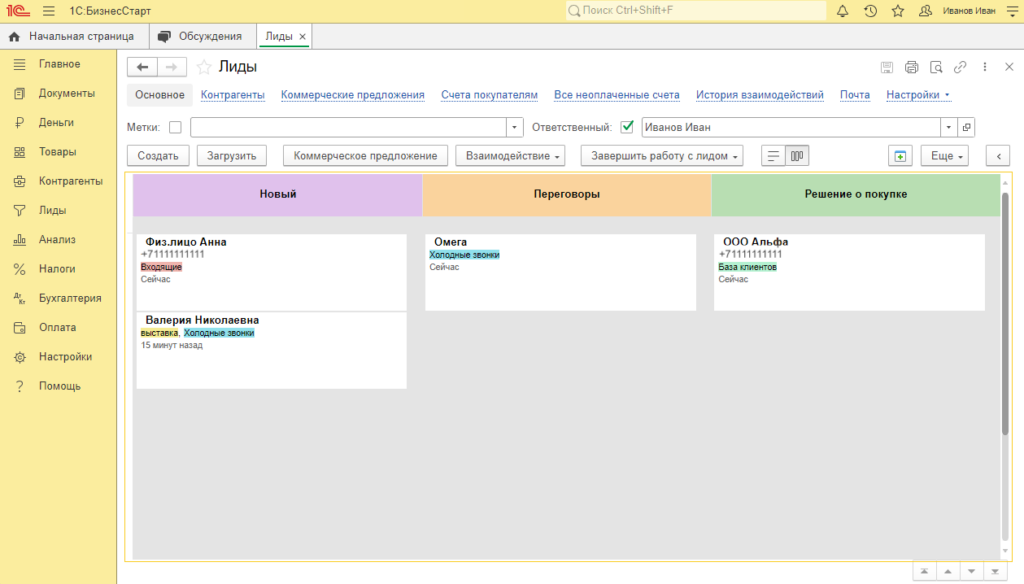The height and width of the screenshot is (584, 1024).
Task: Click the green add-column icon
Action: click(x=900, y=155)
